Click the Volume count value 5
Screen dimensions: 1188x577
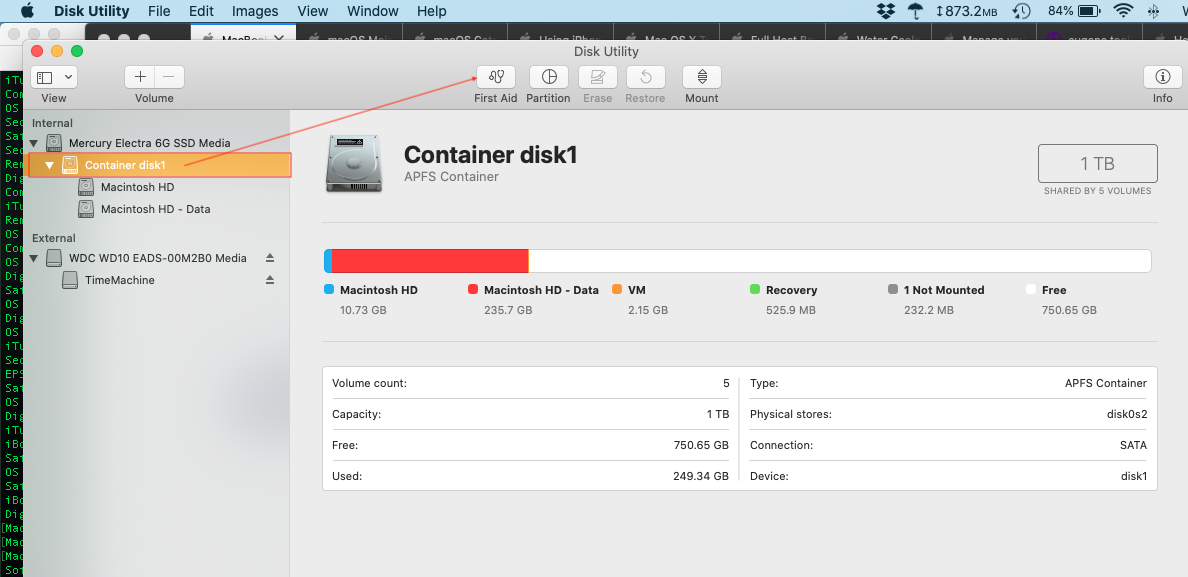pos(726,383)
